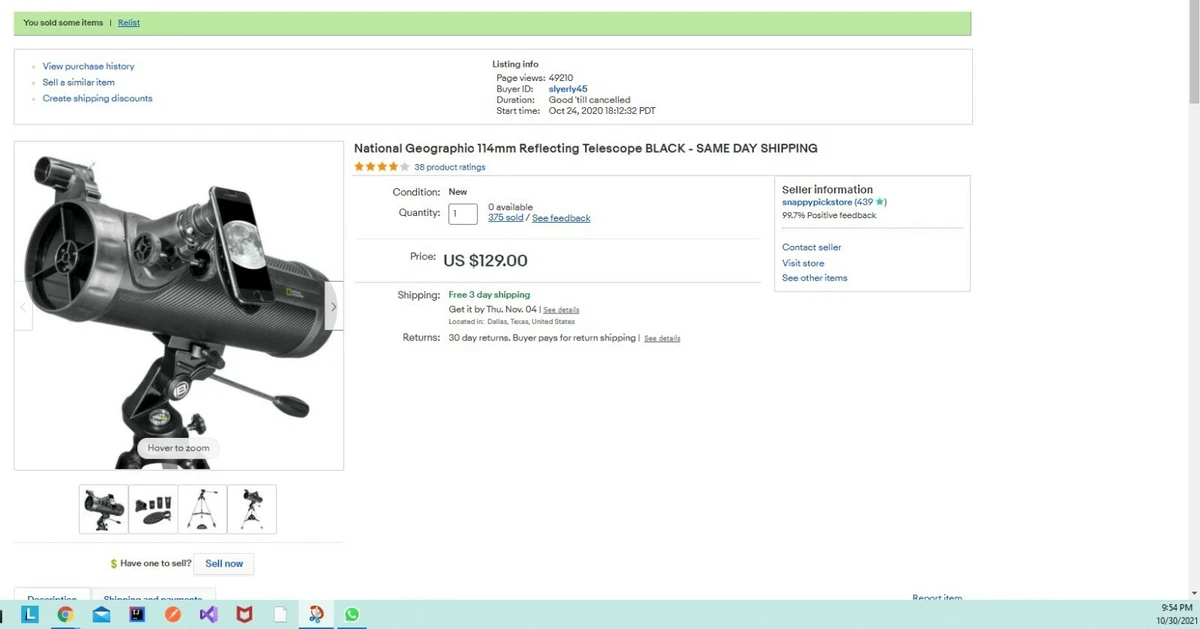Viewport: 1200px width, 629px height.
Task: Launch IntelliJ IDEA from the taskbar
Action: tap(137, 615)
